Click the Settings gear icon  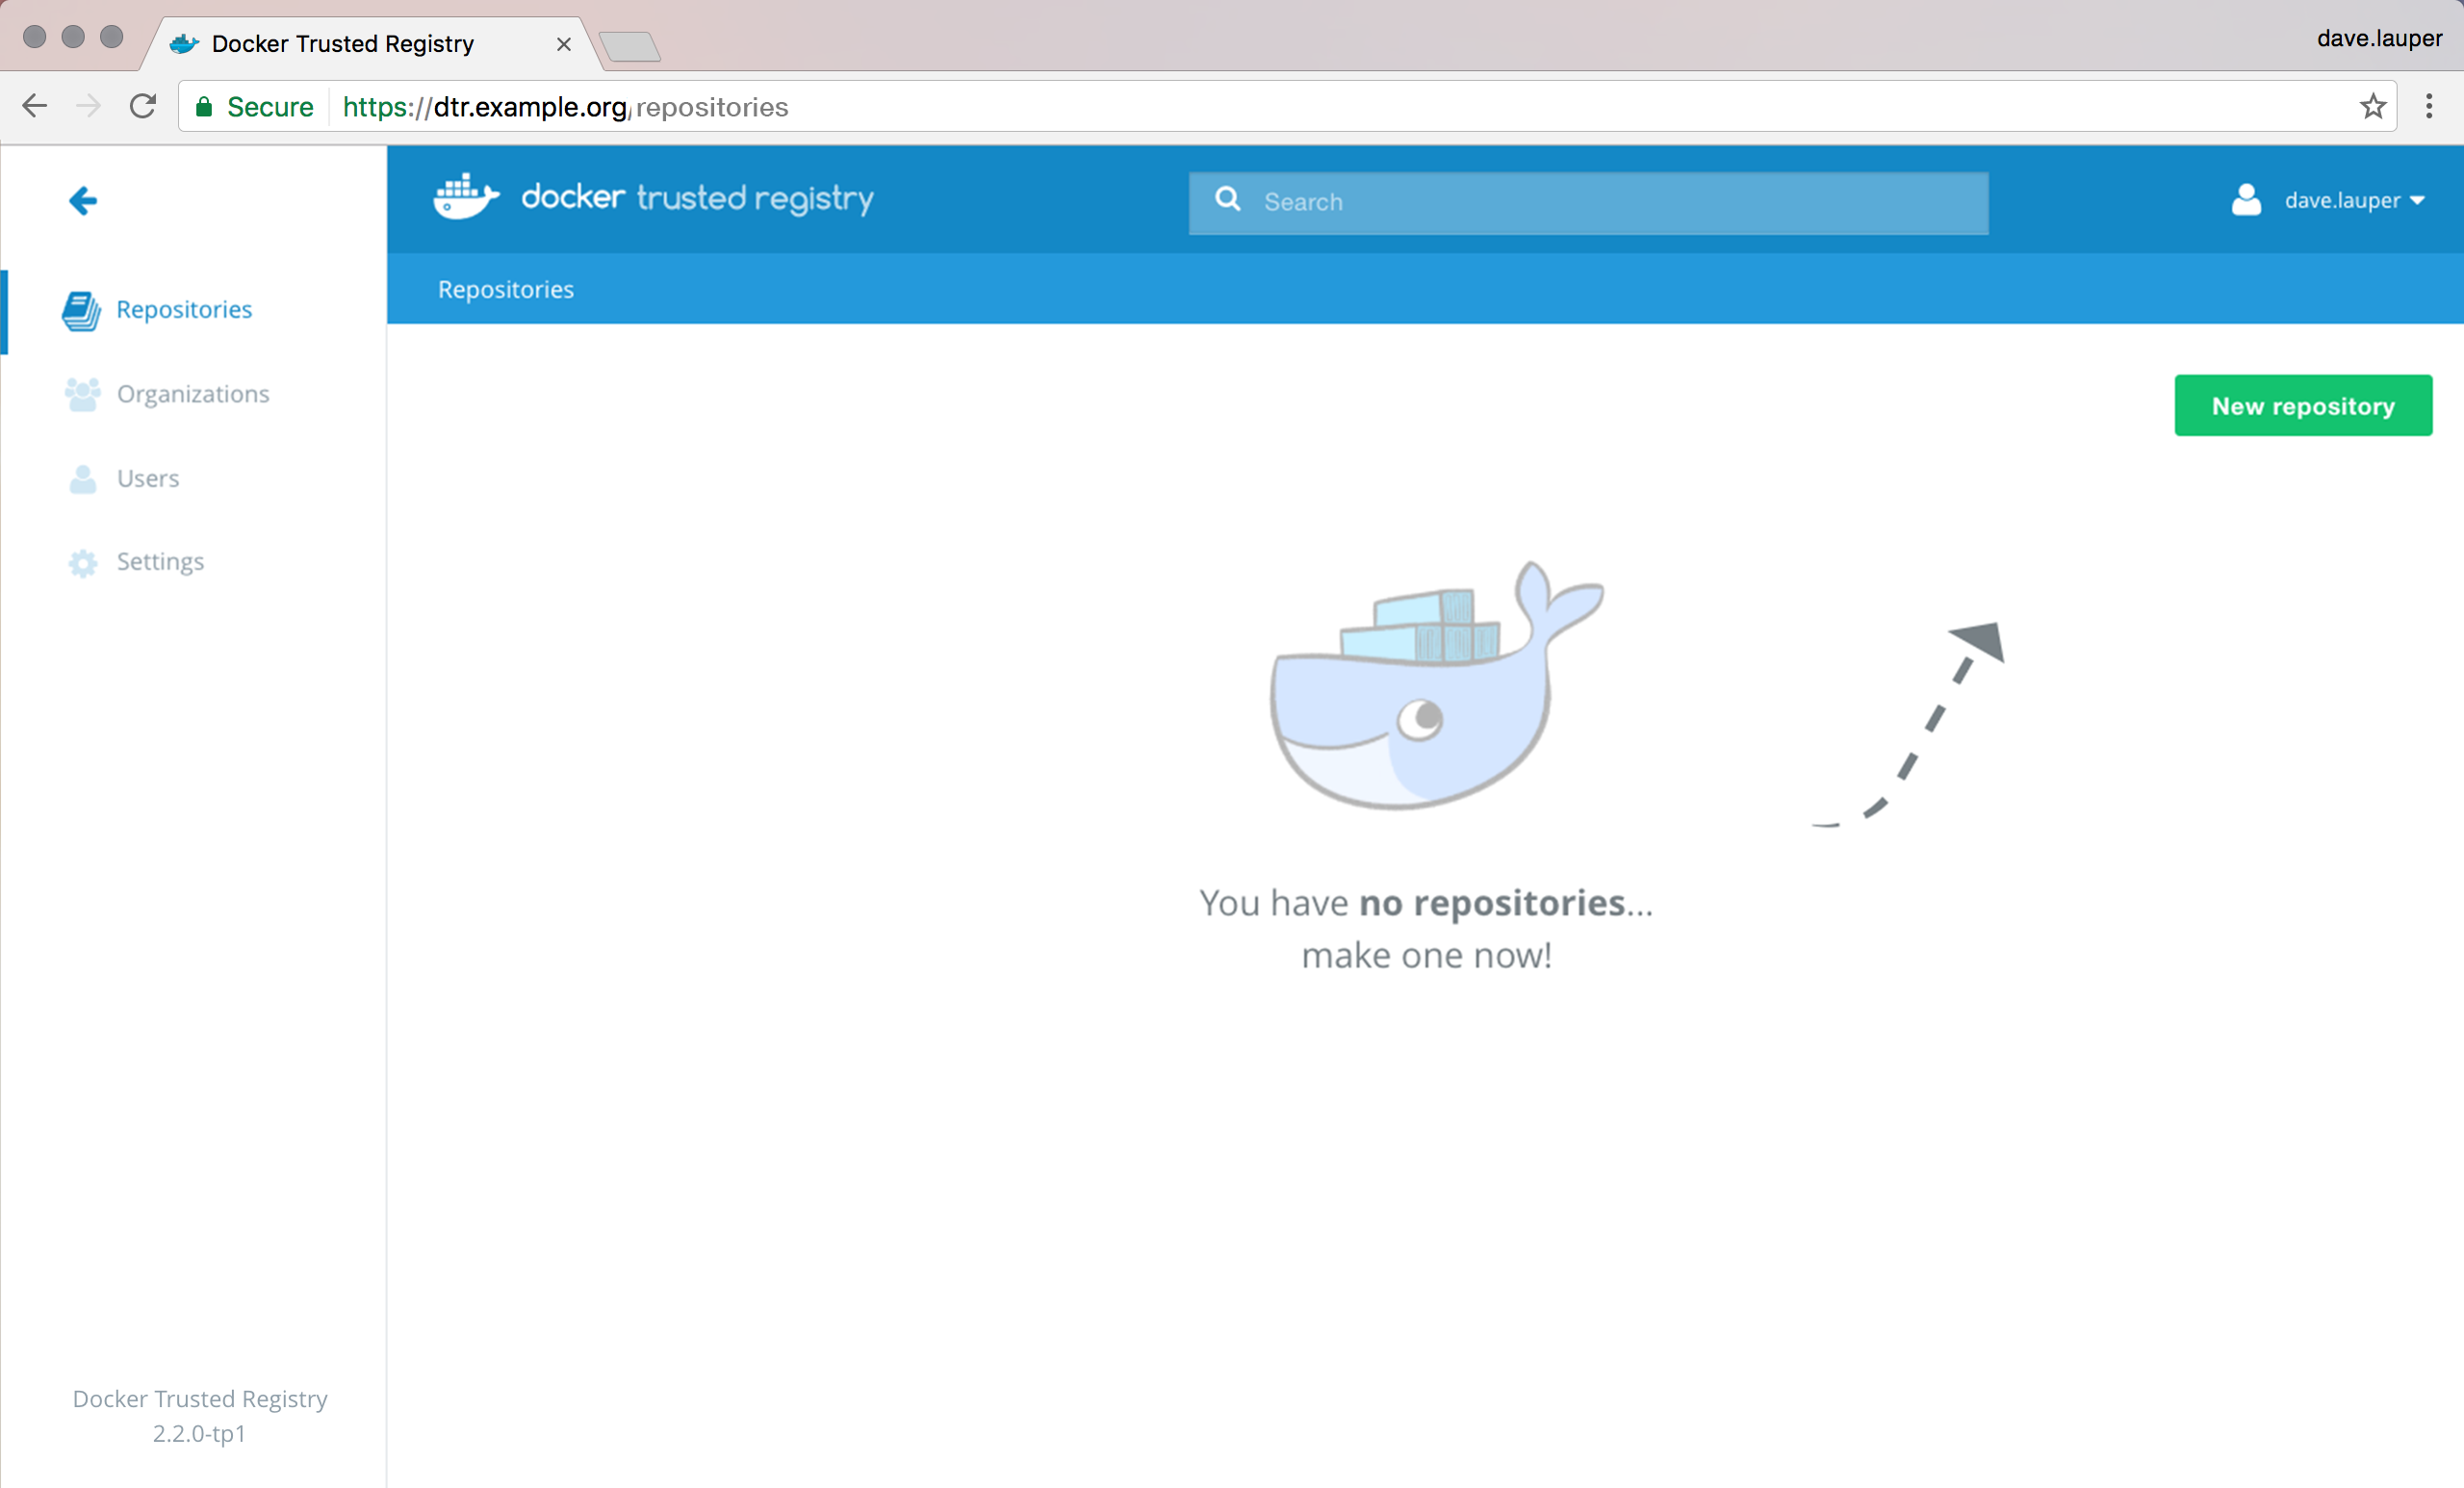pos(83,563)
